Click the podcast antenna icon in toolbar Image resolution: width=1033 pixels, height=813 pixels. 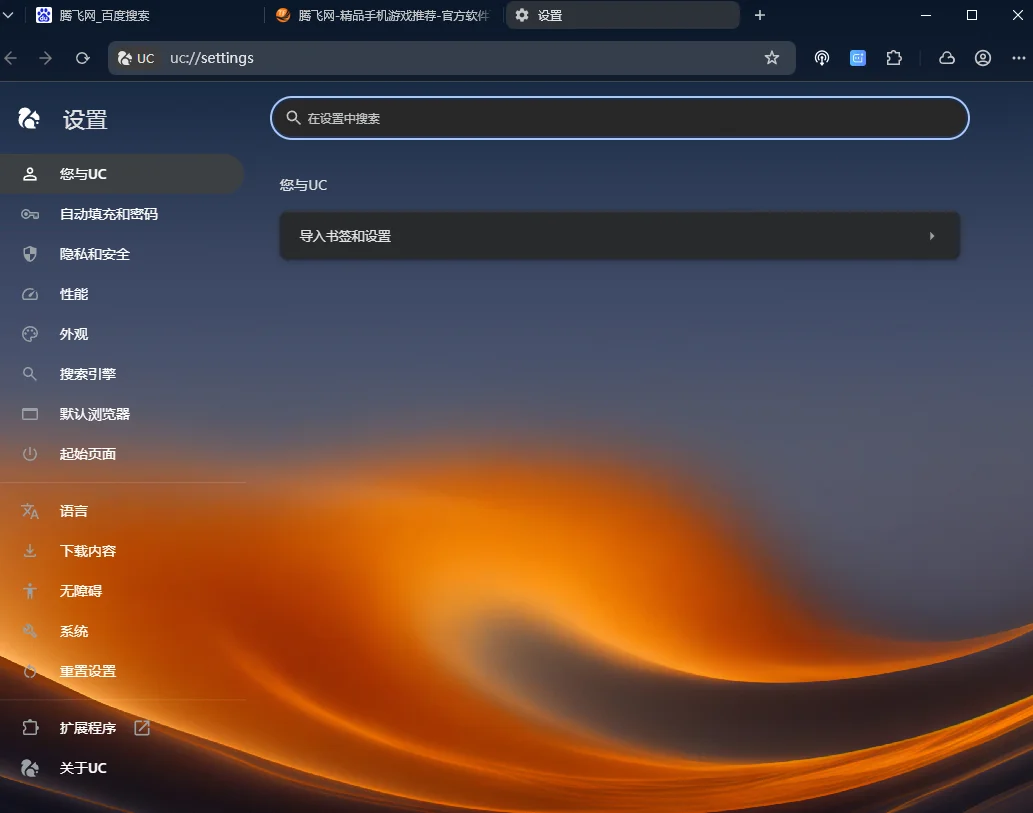822,58
